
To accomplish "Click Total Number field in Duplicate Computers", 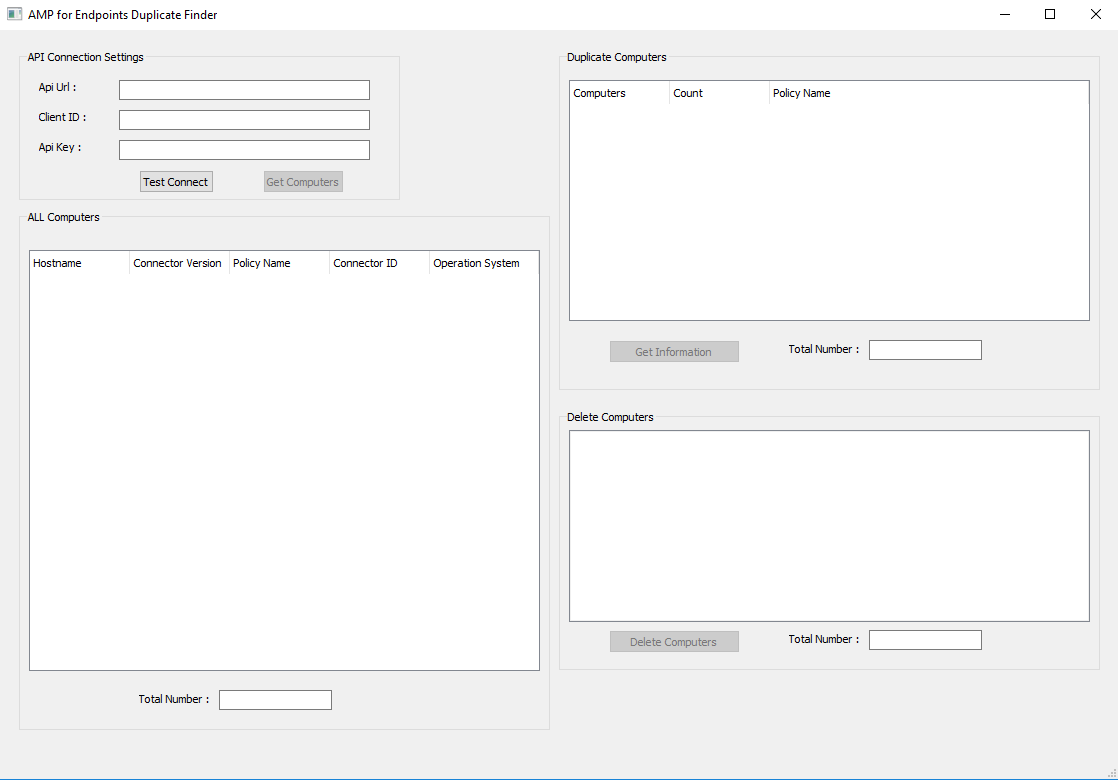I will click(x=925, y=350).
